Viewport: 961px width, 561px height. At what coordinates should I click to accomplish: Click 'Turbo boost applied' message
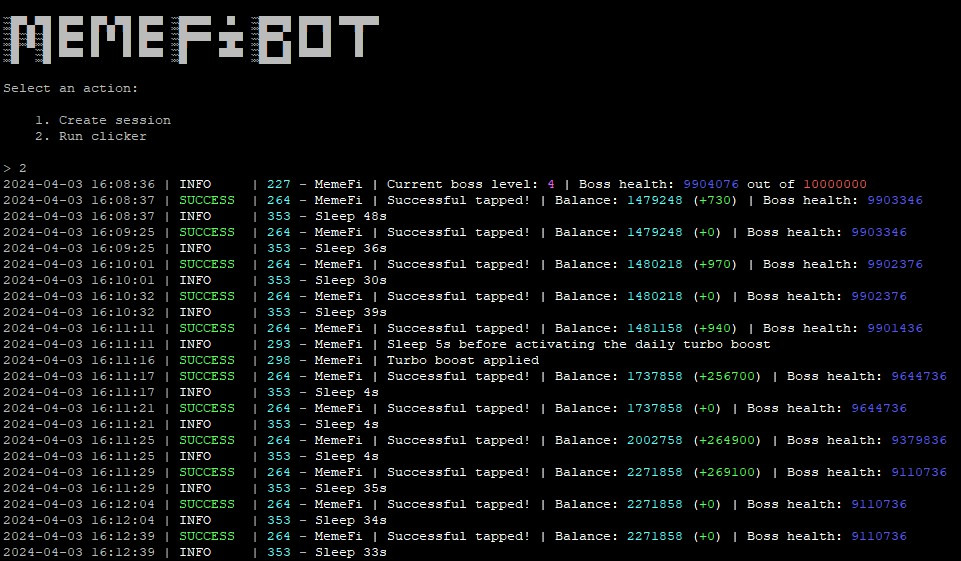point(463,360)
